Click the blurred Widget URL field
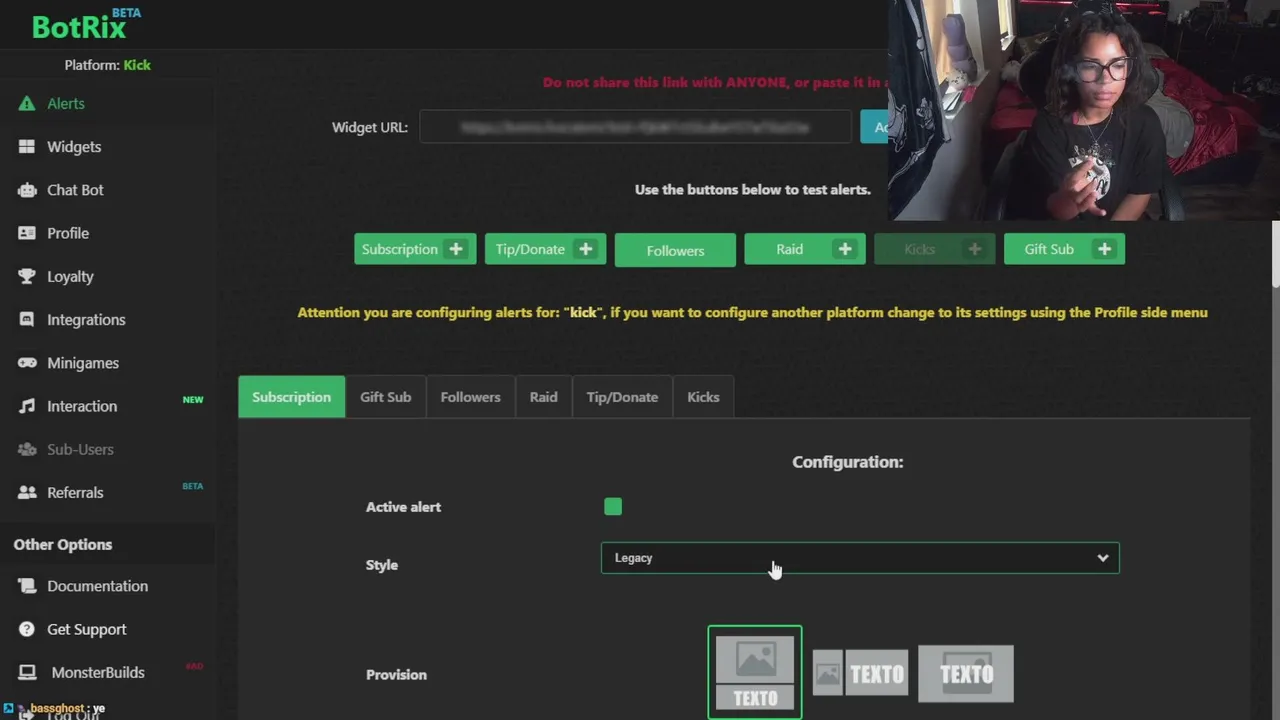This screenshot has height=720, width=1280. click(x=636, y=127)
